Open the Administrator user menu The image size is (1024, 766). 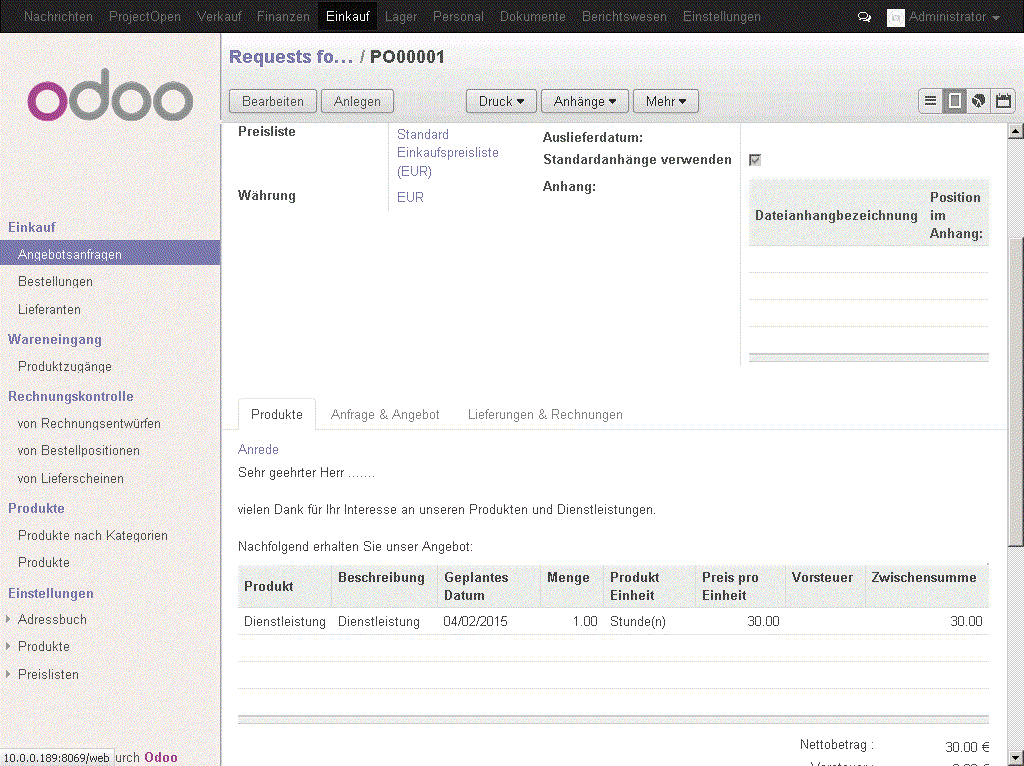coord(954,17)
